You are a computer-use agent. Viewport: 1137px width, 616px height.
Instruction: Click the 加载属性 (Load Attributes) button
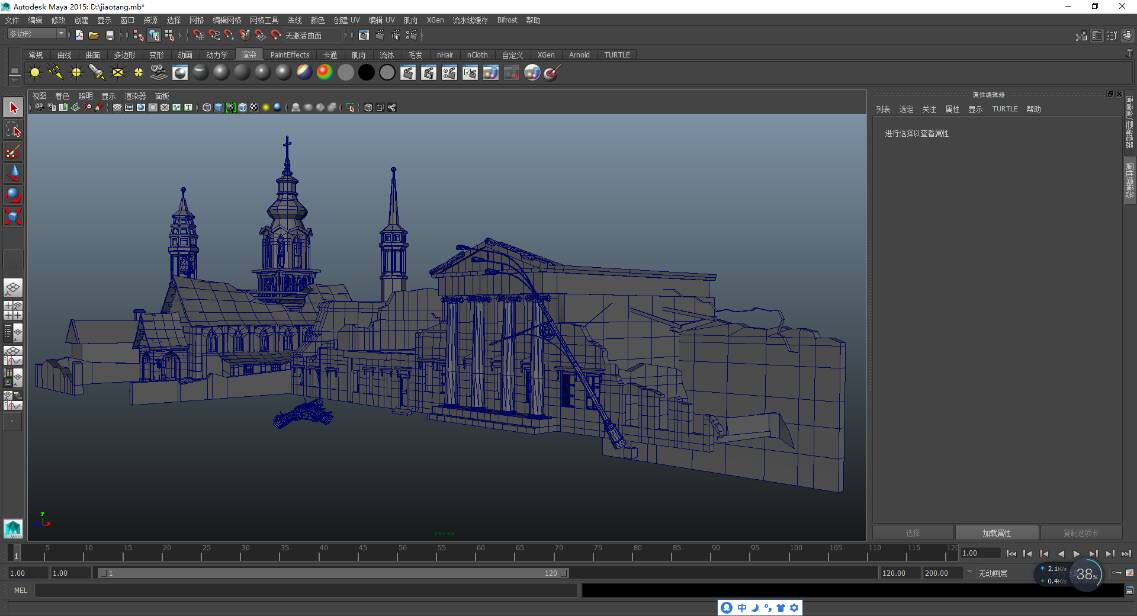(x=997, y=533)
